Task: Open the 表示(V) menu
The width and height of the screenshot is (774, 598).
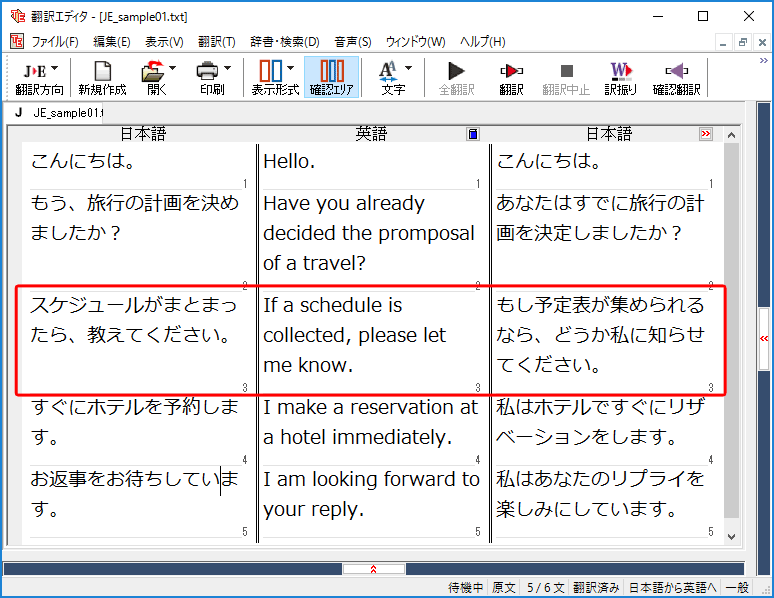Action: tap(164, 42)
